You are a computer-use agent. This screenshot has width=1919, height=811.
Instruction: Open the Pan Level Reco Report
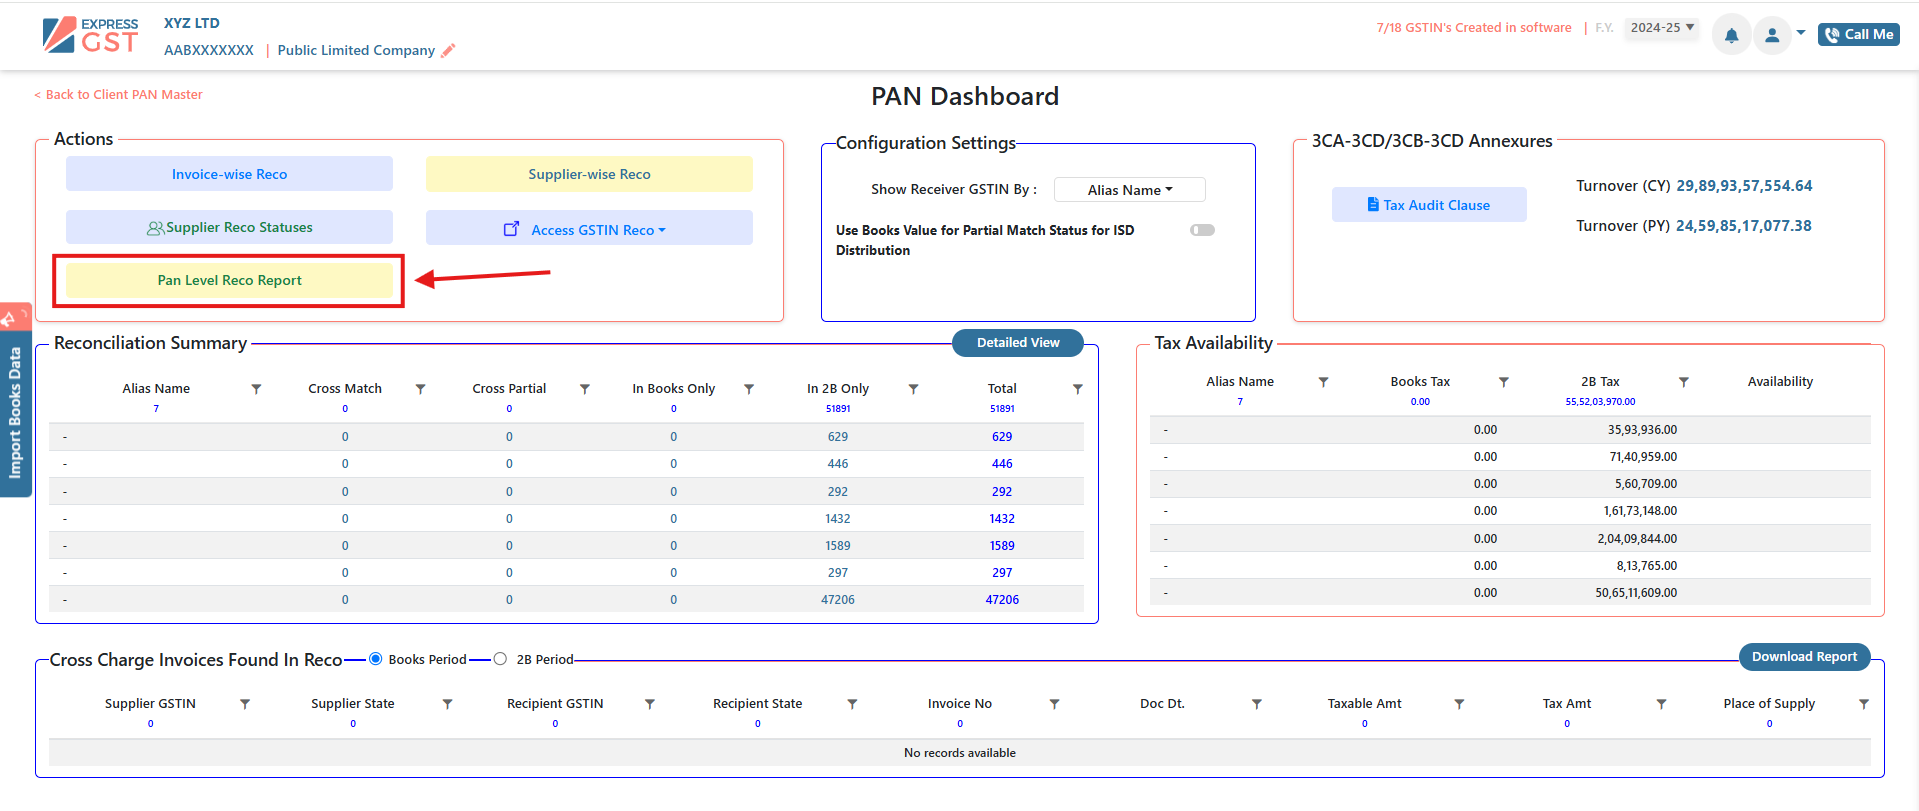point(229,281)
